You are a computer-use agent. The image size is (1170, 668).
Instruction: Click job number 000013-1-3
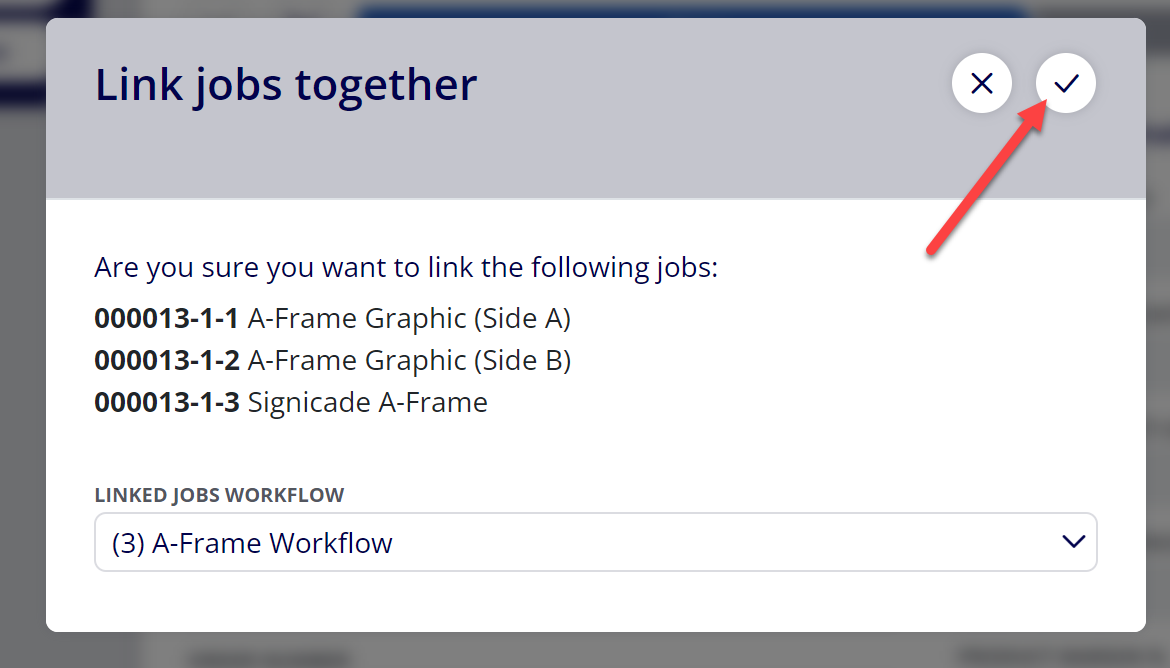point(166,402)
